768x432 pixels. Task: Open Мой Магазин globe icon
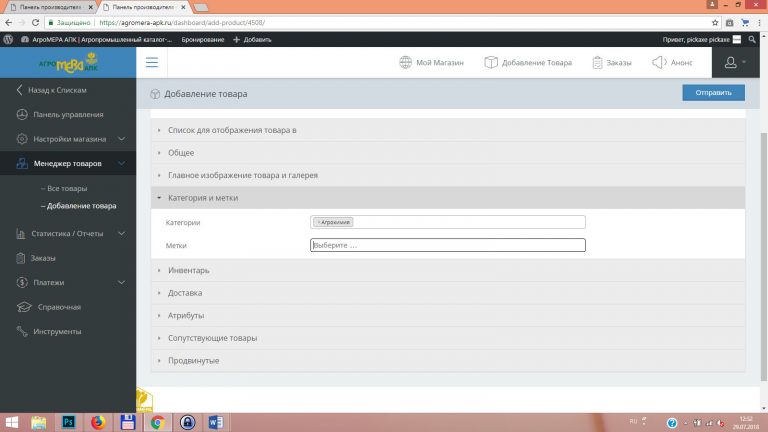406,62
